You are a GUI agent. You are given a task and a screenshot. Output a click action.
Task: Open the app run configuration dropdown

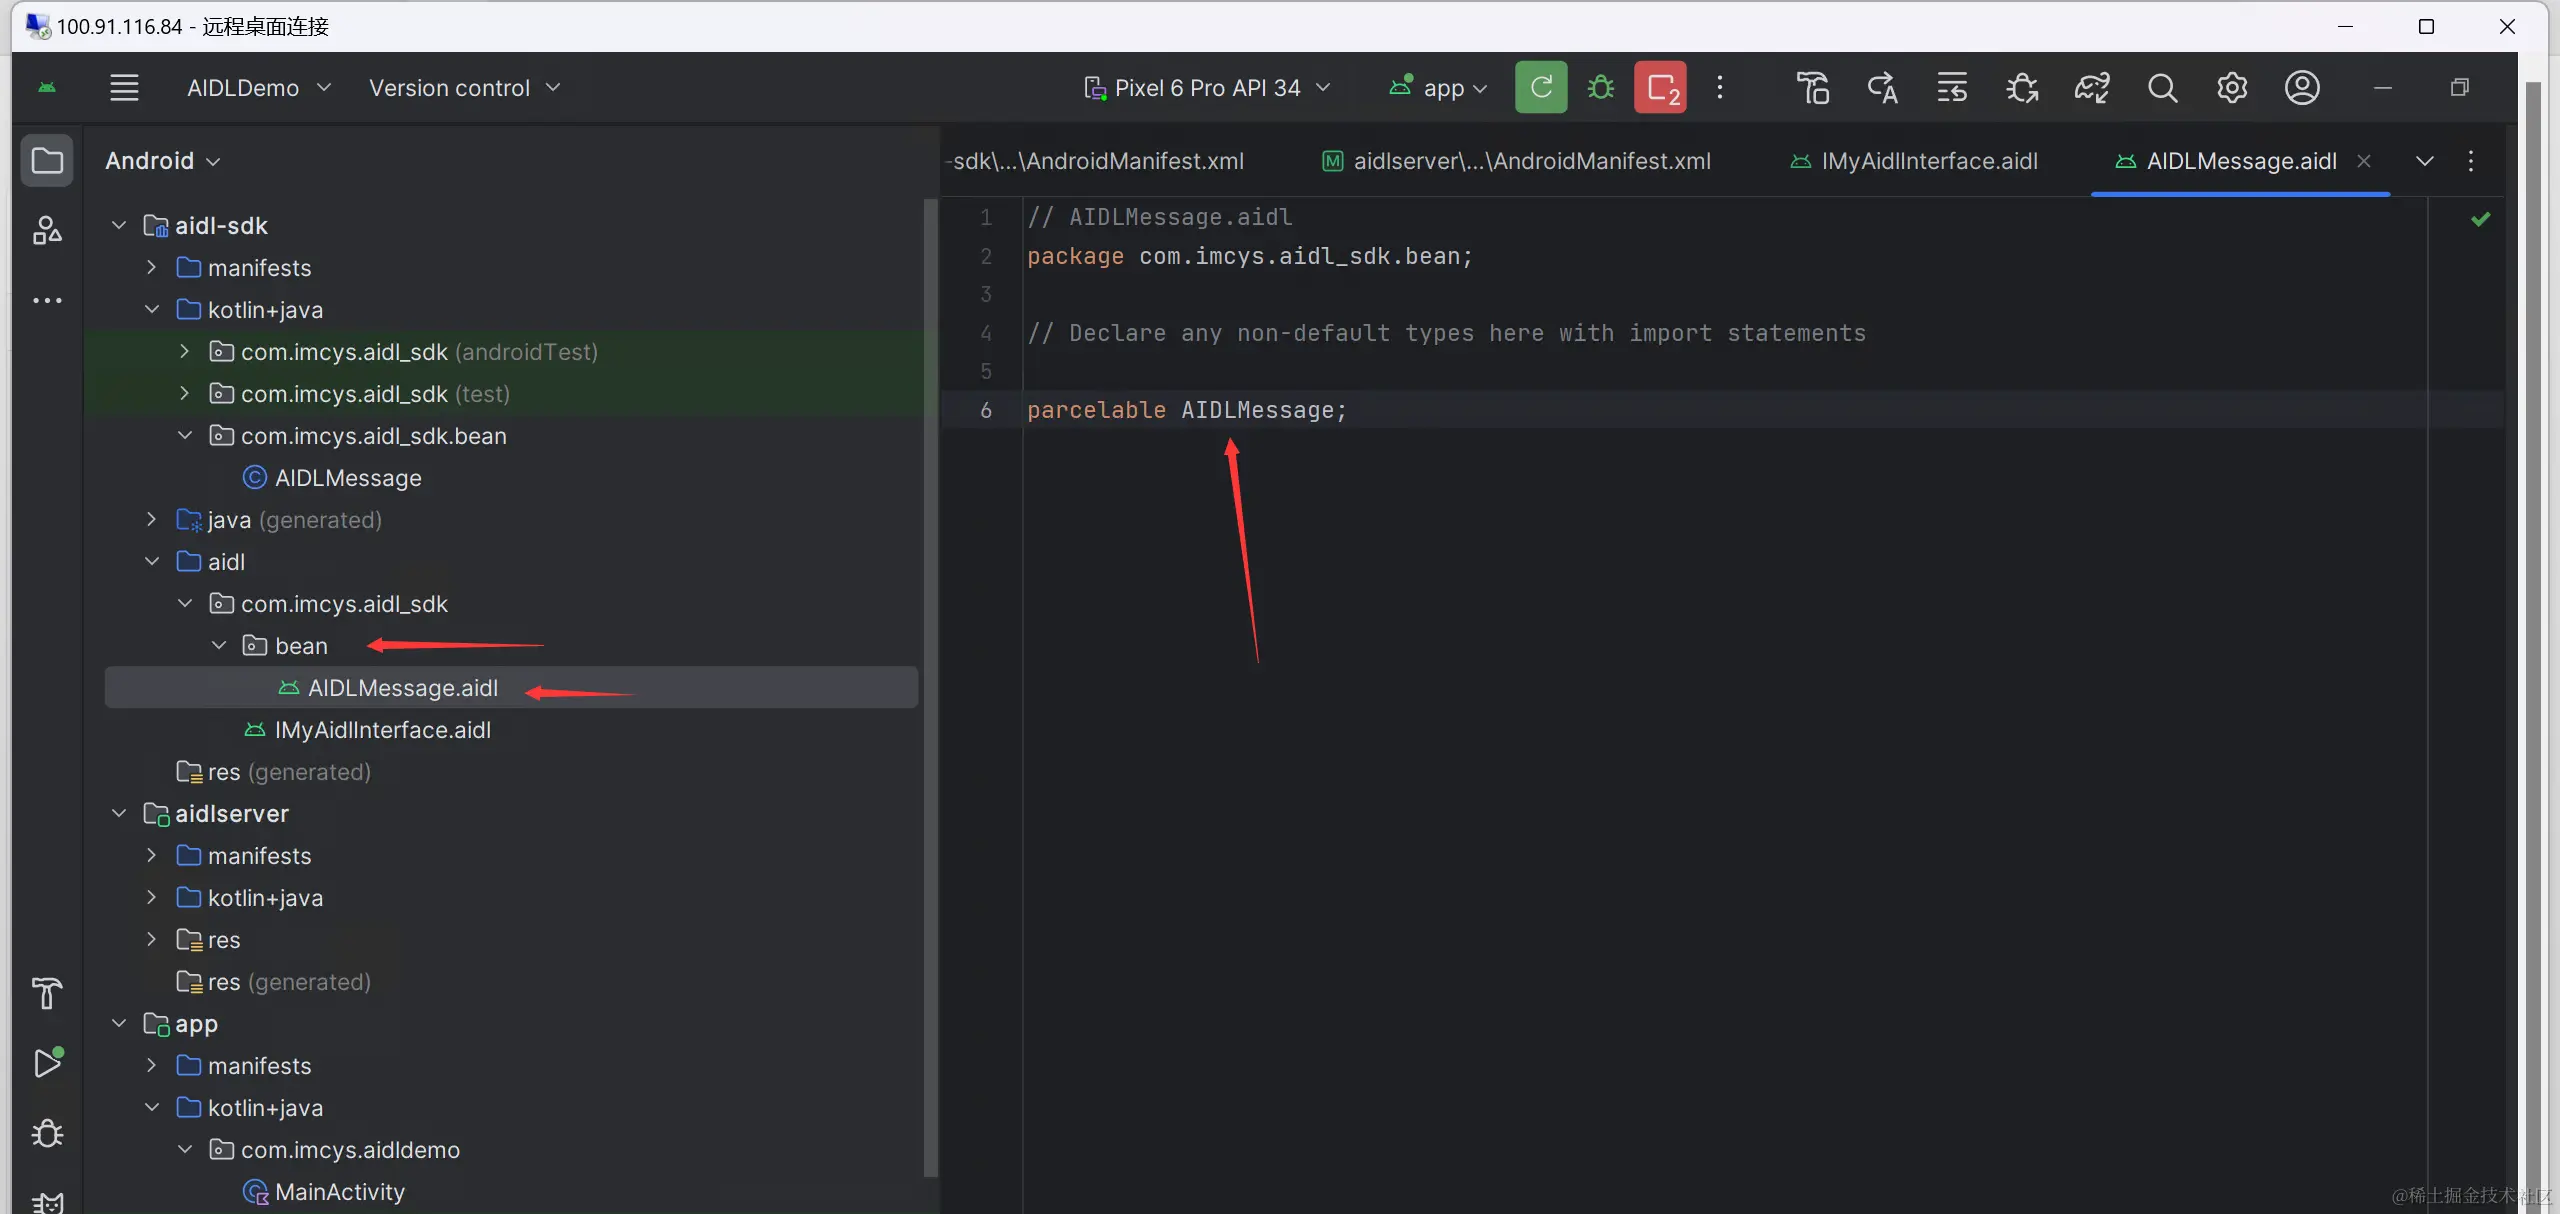[1438, 88]
